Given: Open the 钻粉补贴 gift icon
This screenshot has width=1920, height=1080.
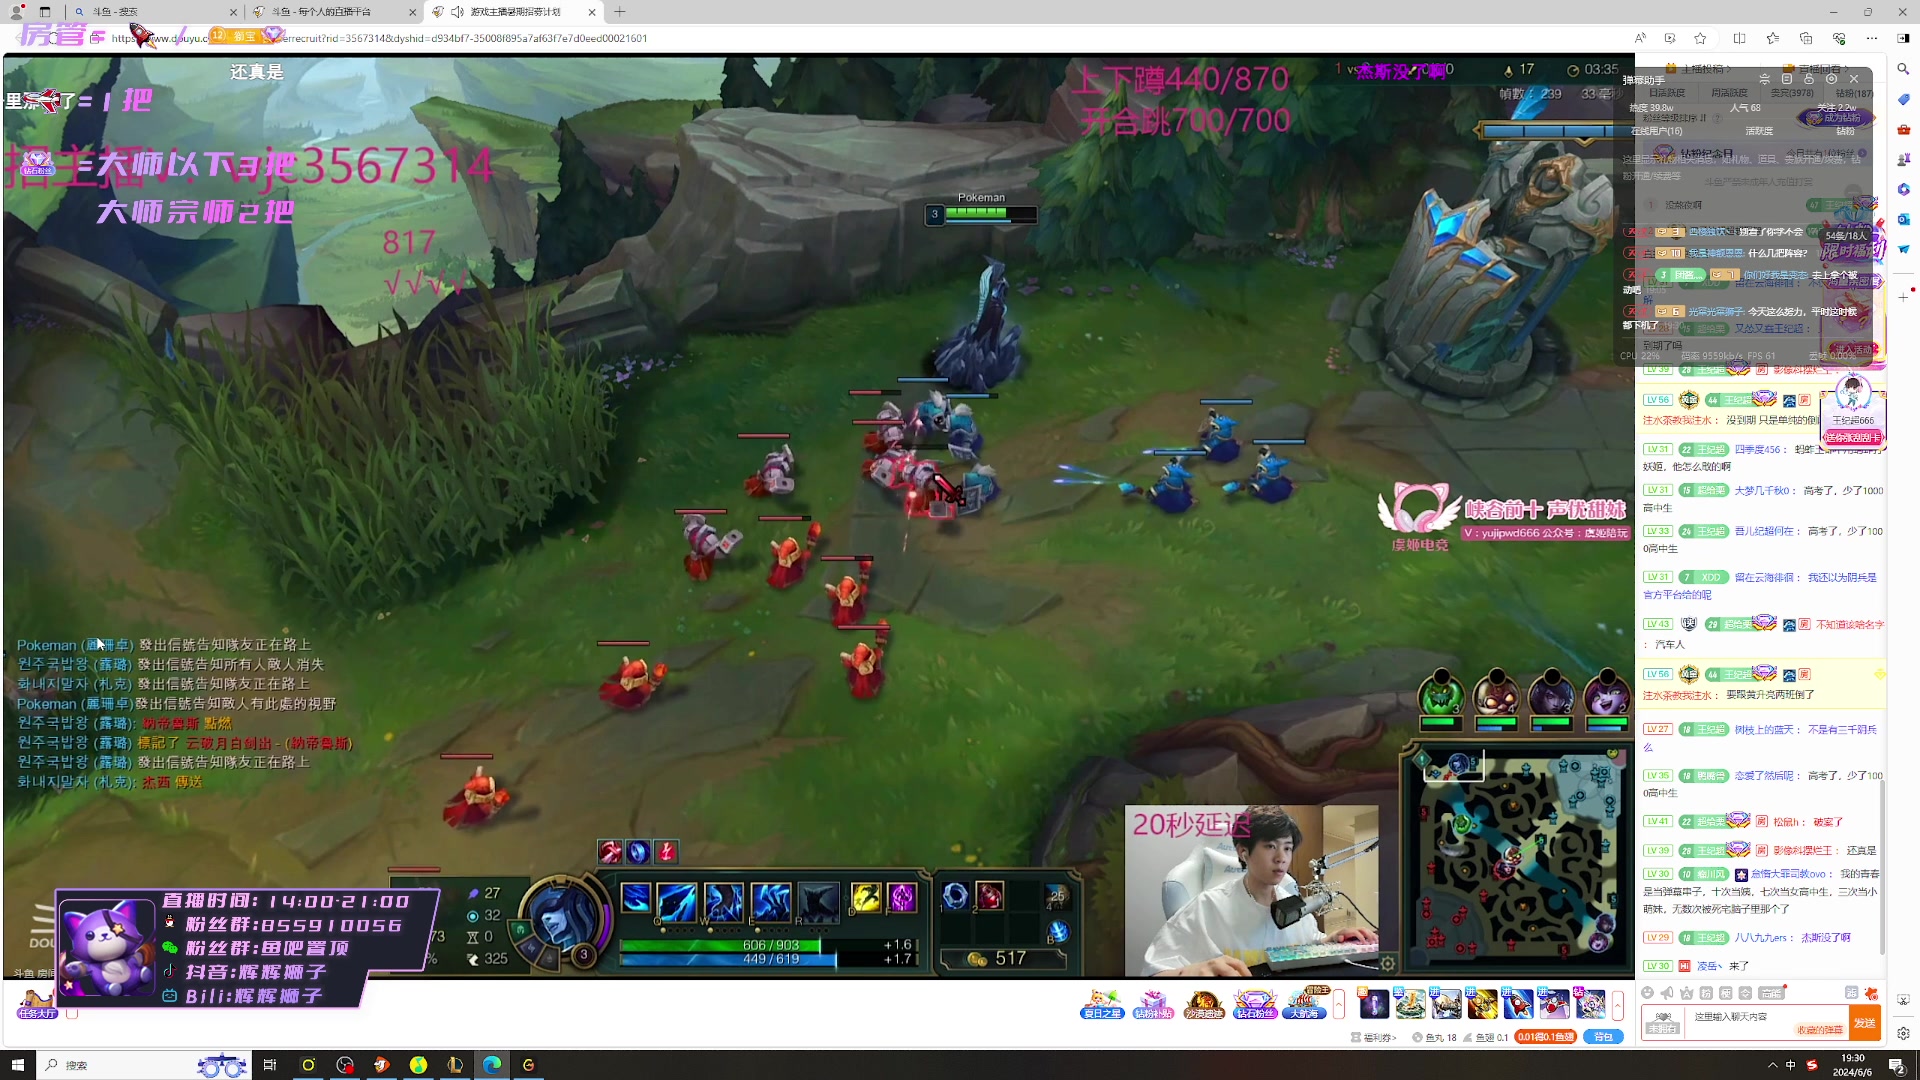Looking at the screenshot, I should (1153, 1004).
